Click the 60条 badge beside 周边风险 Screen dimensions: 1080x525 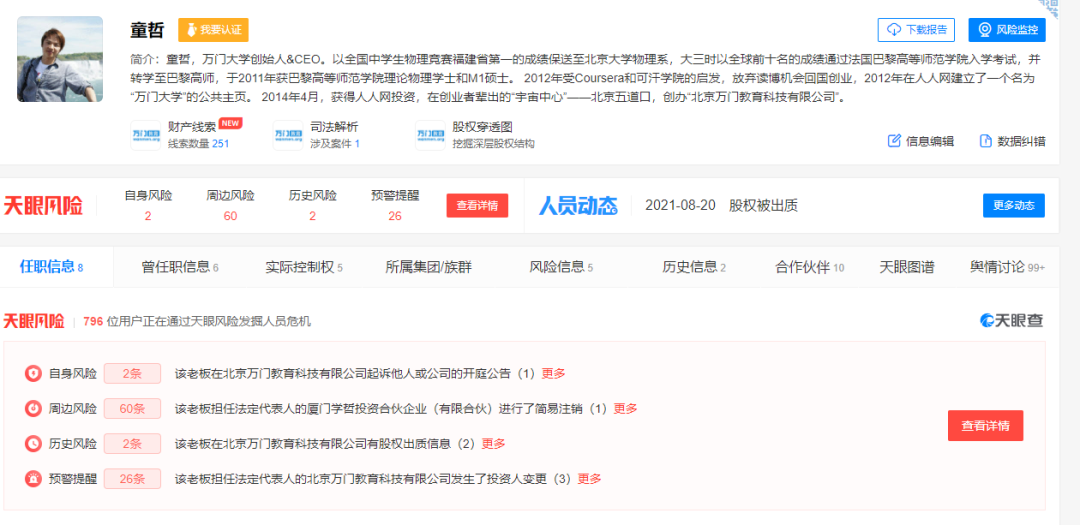132,409
